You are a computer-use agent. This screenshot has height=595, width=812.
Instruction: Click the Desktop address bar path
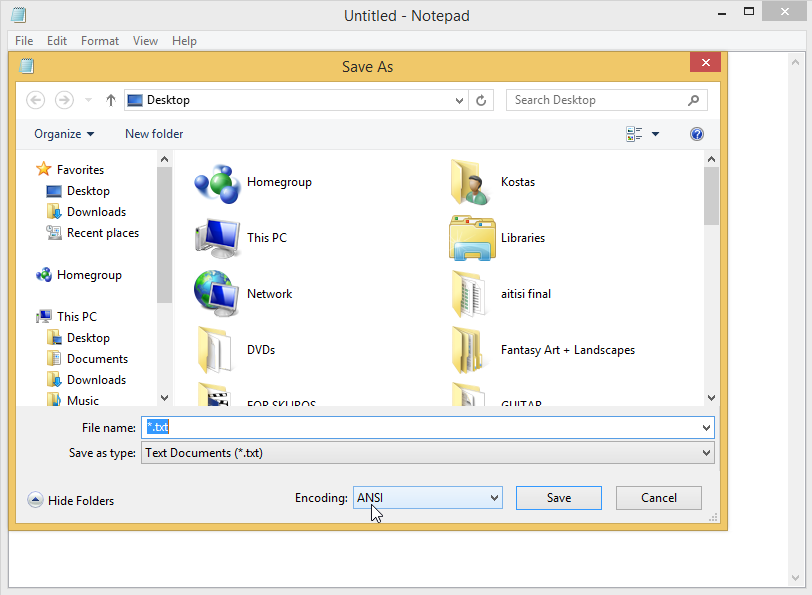point(168,100)
